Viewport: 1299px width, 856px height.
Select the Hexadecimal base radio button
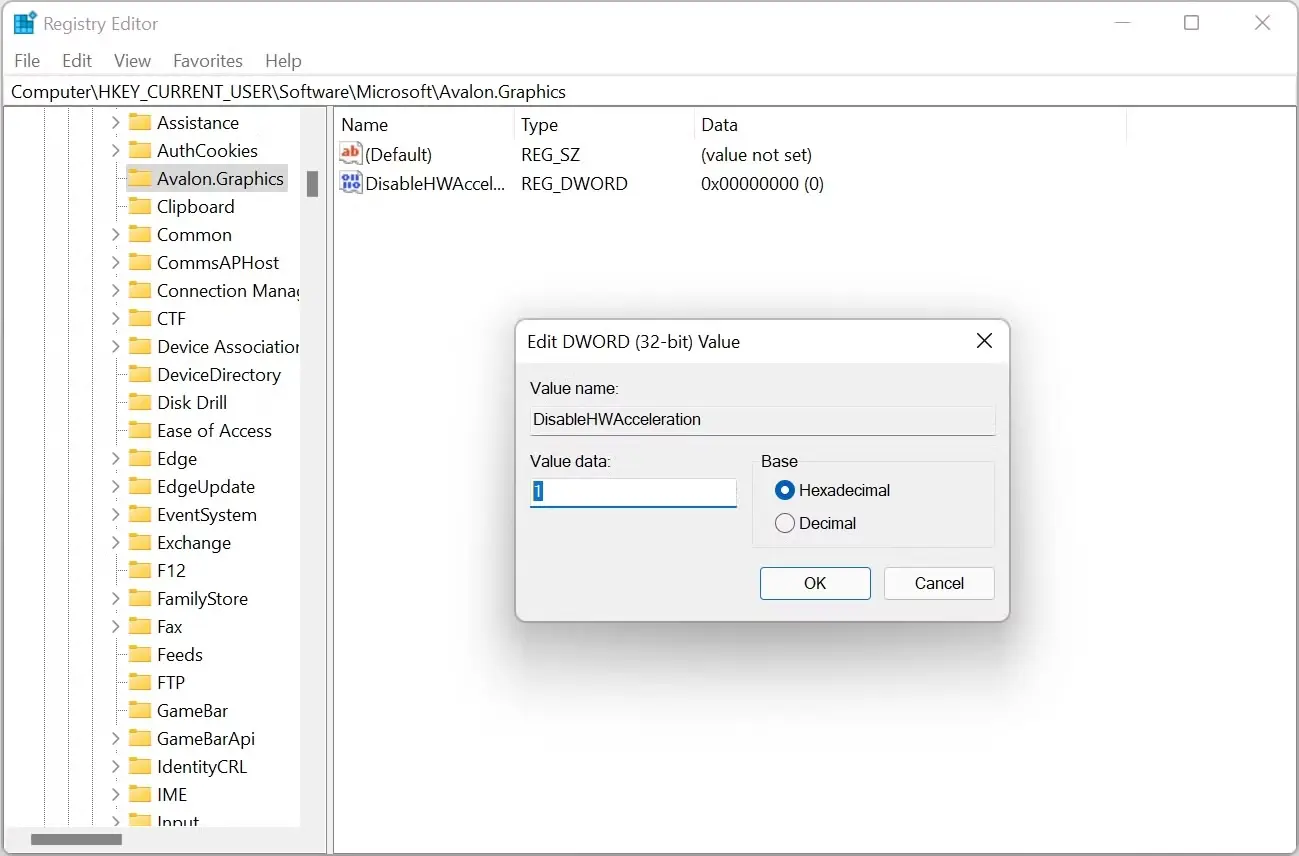(785, 490)
